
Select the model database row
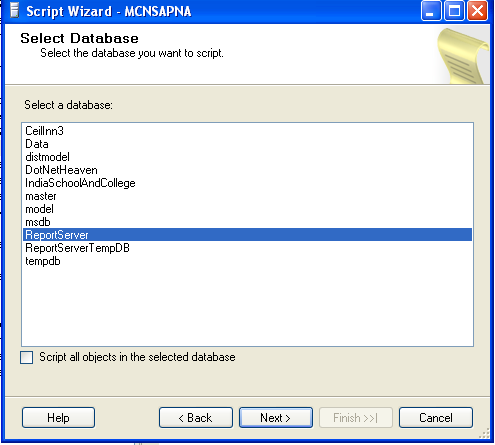(247, 209)
